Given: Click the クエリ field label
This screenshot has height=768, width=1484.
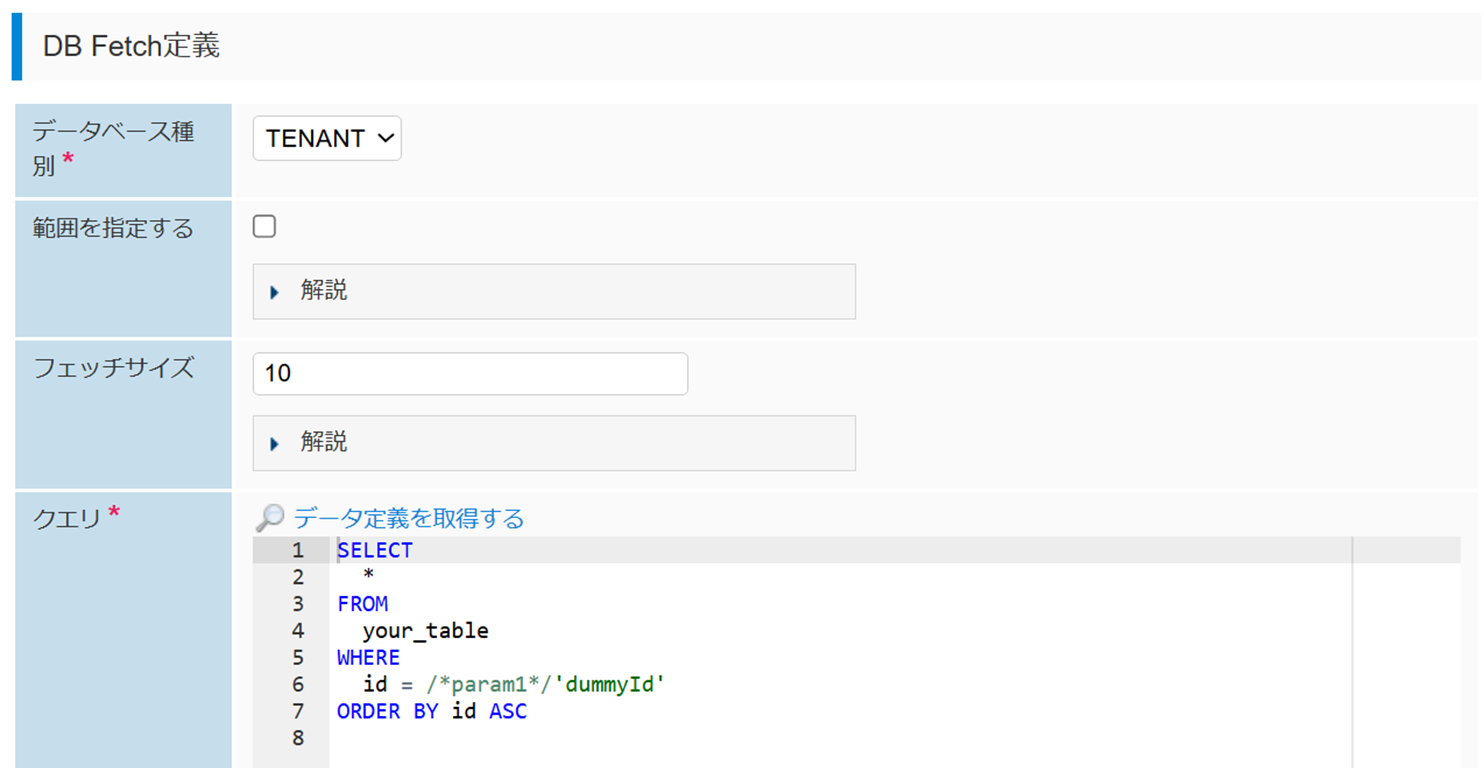Looking at the screenshot, I should click(67, 518).
